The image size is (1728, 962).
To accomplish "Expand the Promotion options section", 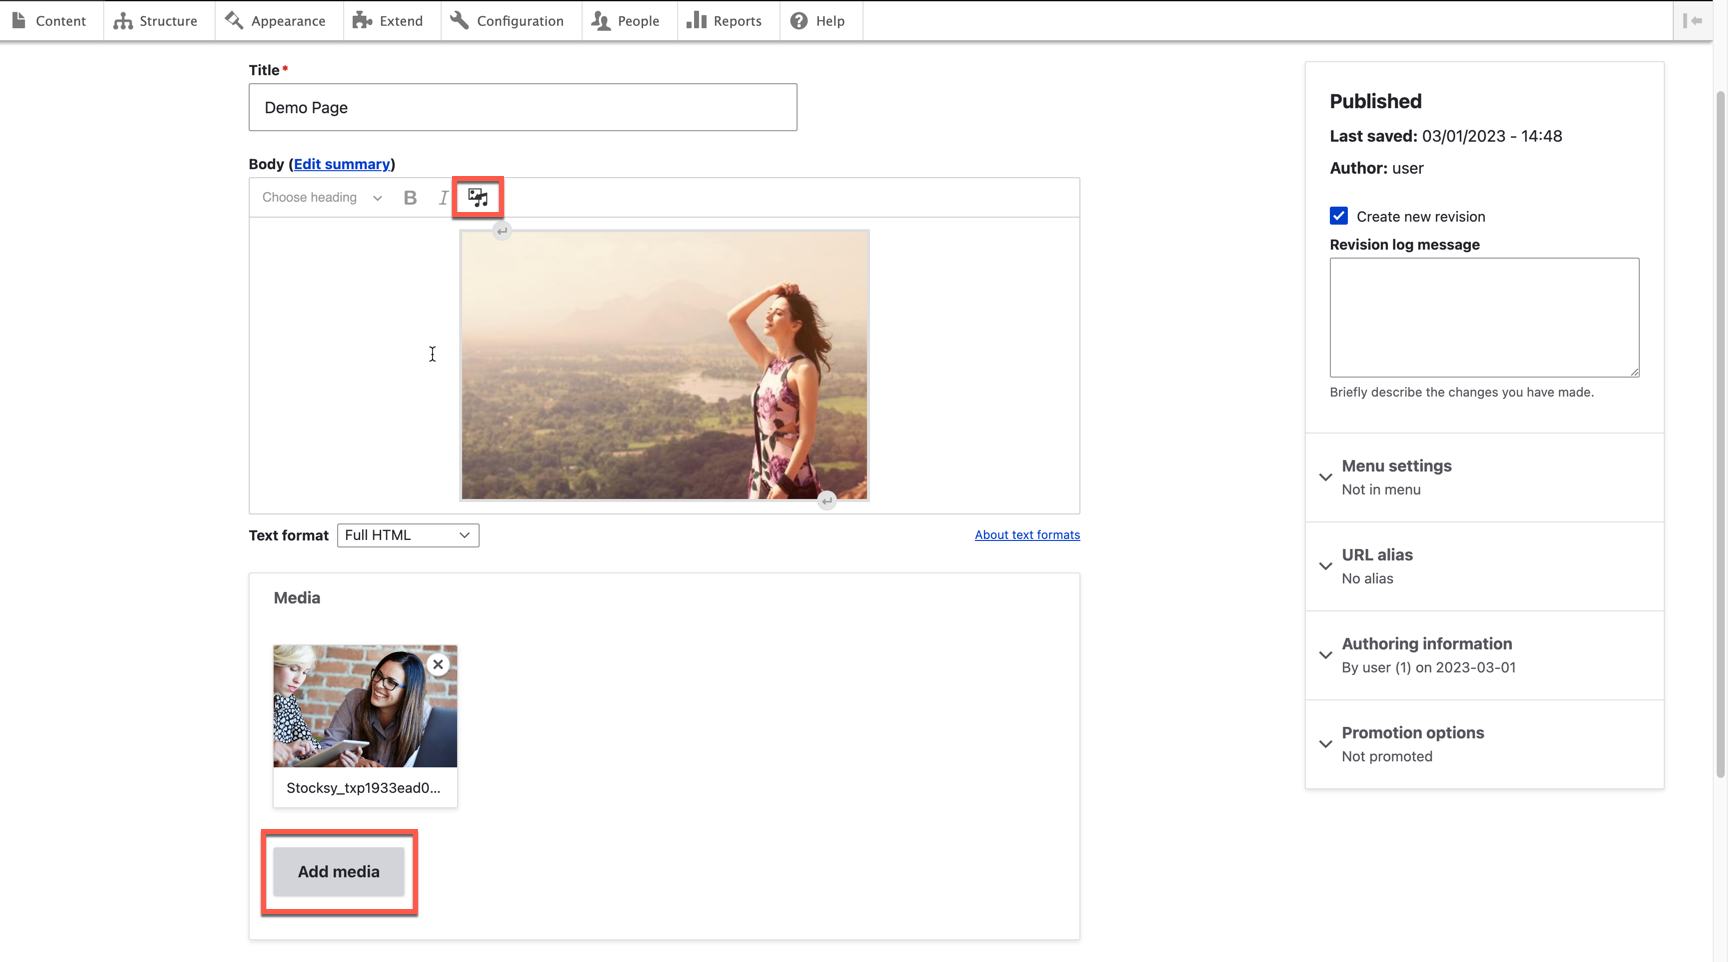I will coord(1412,733).
